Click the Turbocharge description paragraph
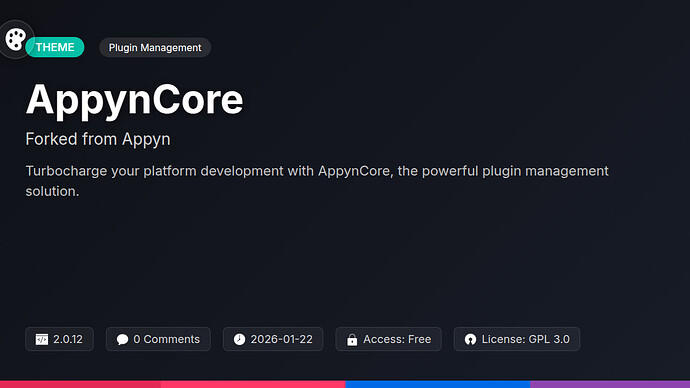Screen dimensions: 690x388 pos(317,181)
